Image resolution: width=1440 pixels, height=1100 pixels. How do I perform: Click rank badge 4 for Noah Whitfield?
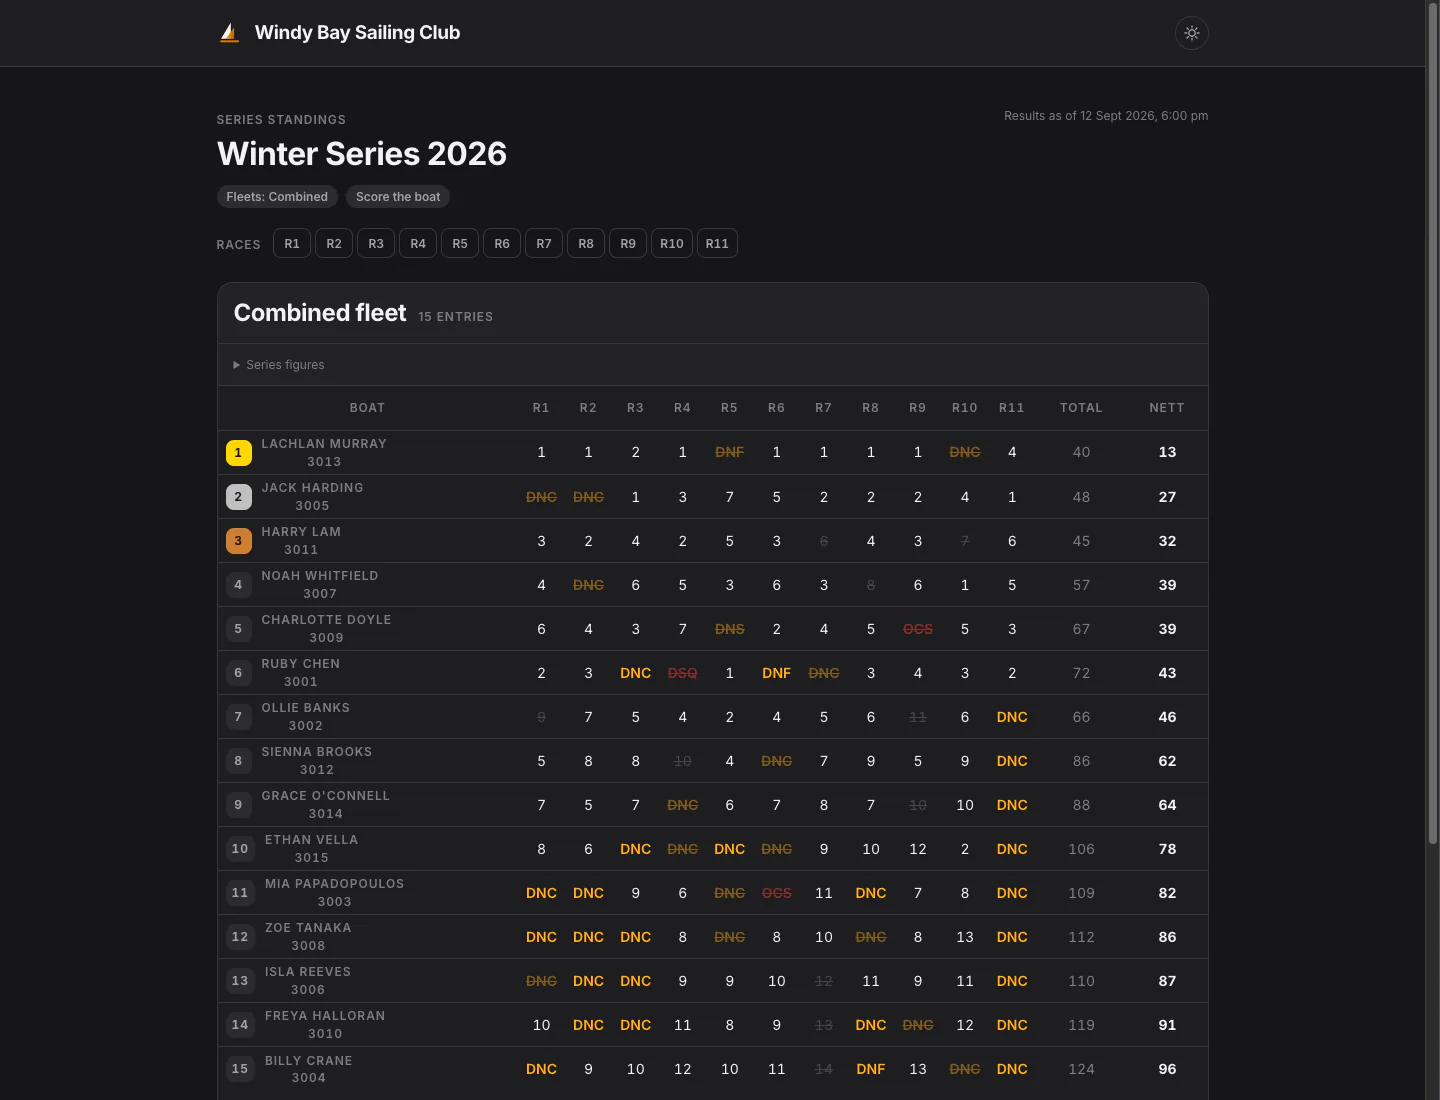(x=238, y=585)
